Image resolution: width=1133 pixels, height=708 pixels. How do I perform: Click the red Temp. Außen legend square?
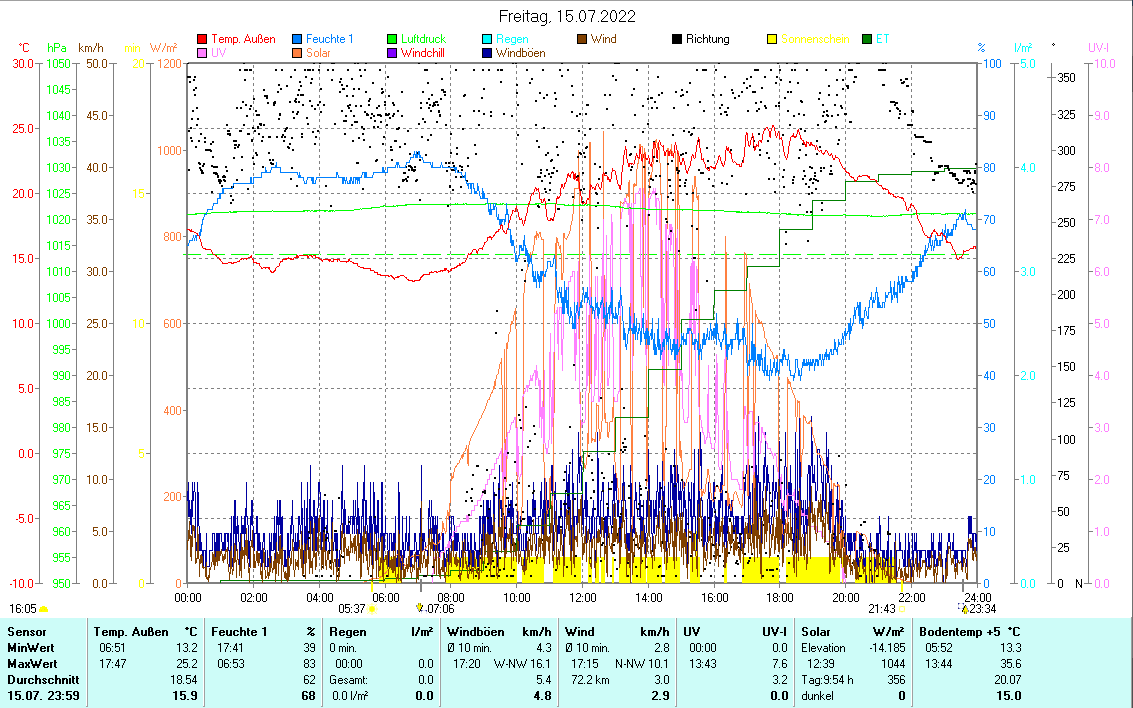tap(203, 40)
